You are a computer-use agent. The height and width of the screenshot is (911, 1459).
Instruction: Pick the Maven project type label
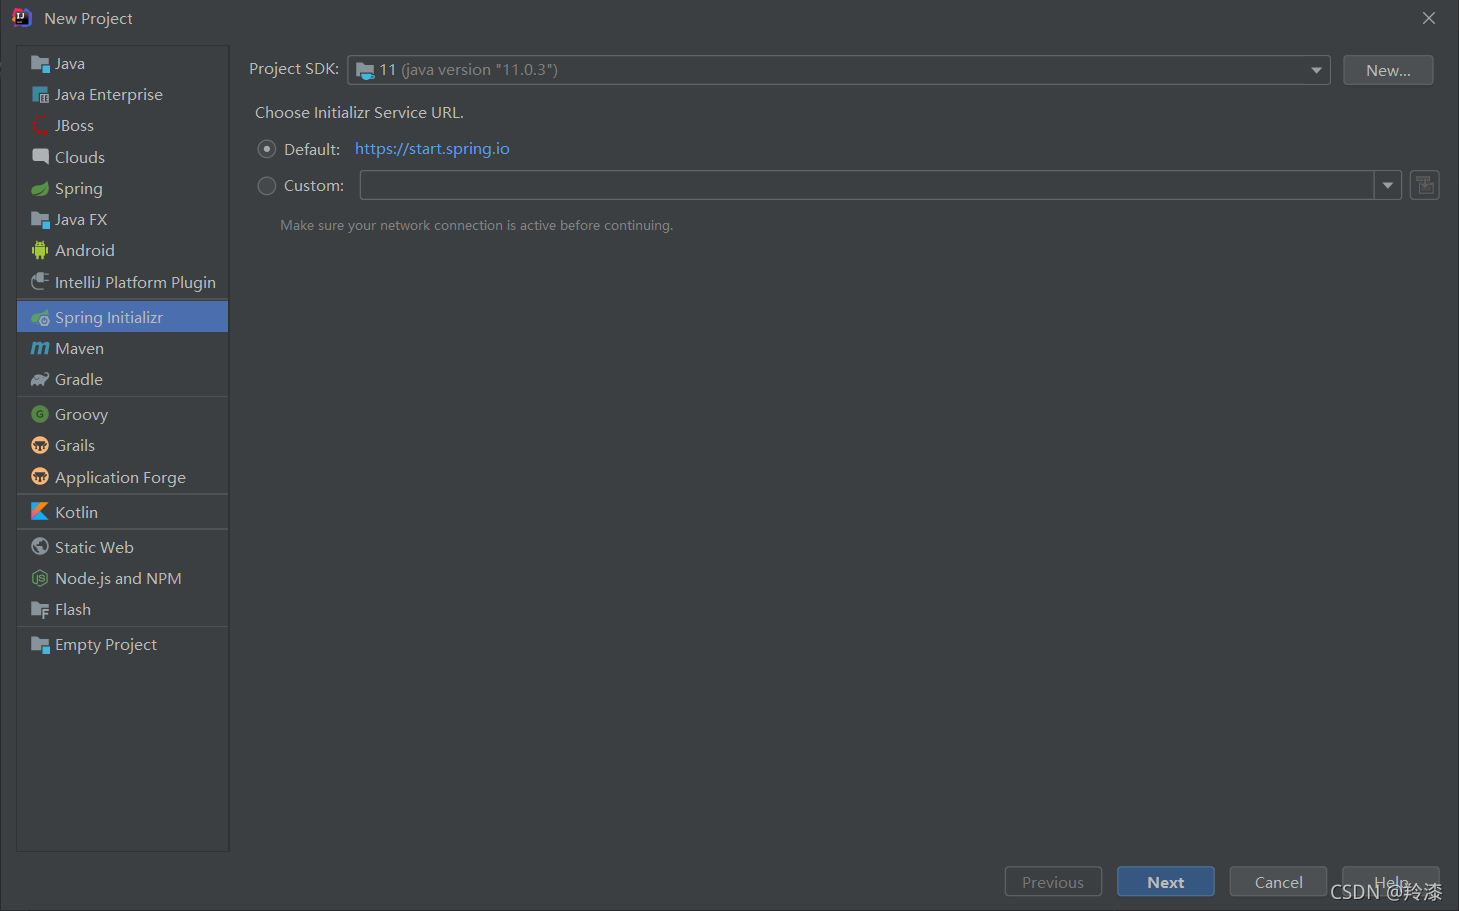tap(80, 348)
